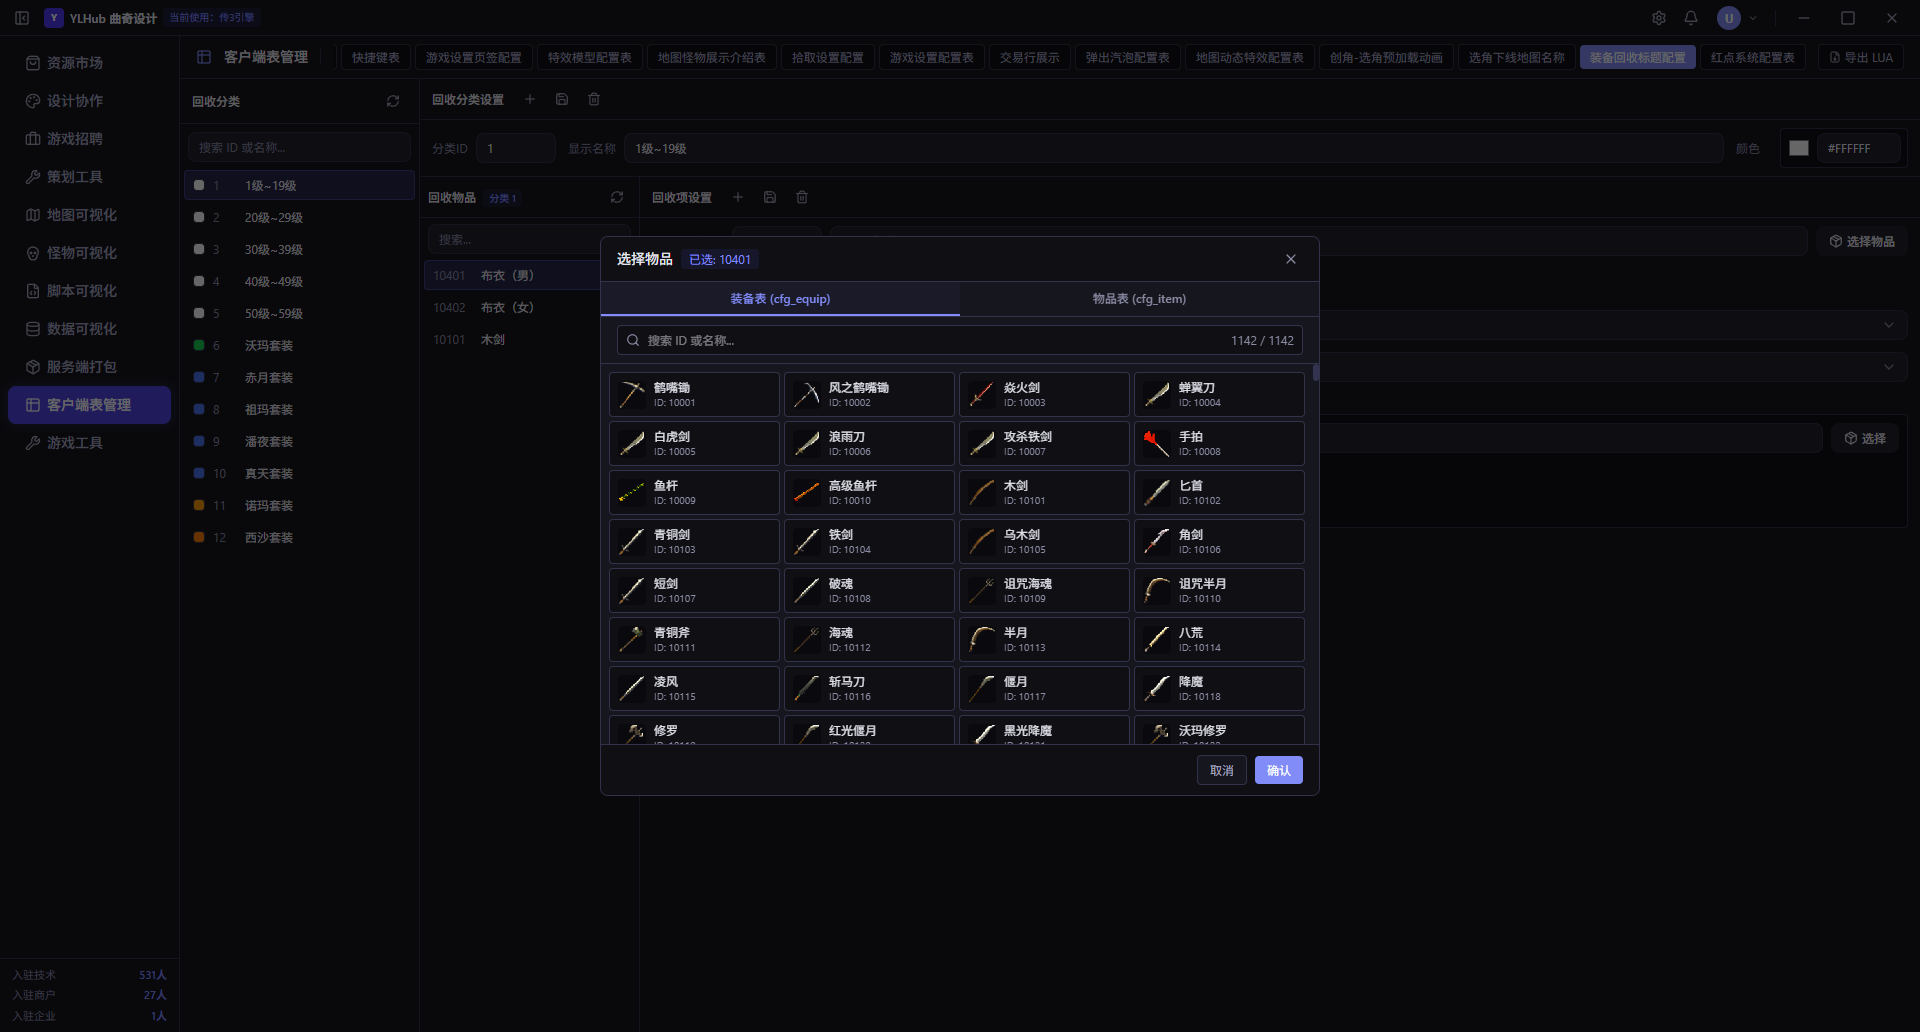Click the plus icon next to 回收分类设置

530,99
